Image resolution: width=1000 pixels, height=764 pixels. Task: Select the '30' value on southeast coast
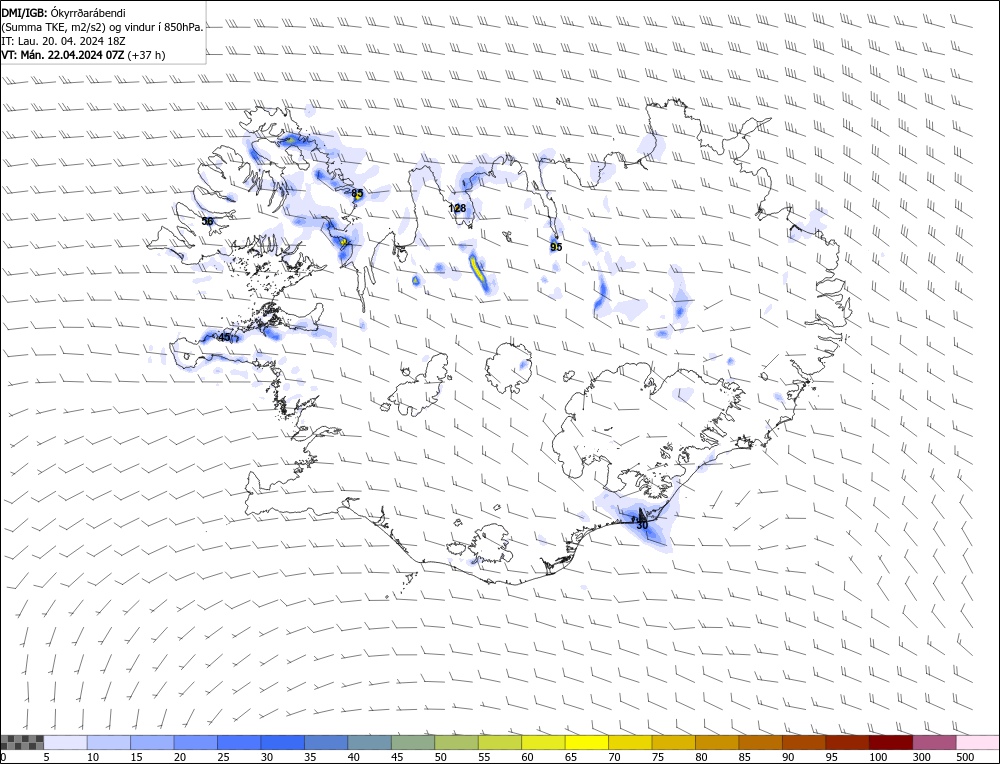coord(642,525)
